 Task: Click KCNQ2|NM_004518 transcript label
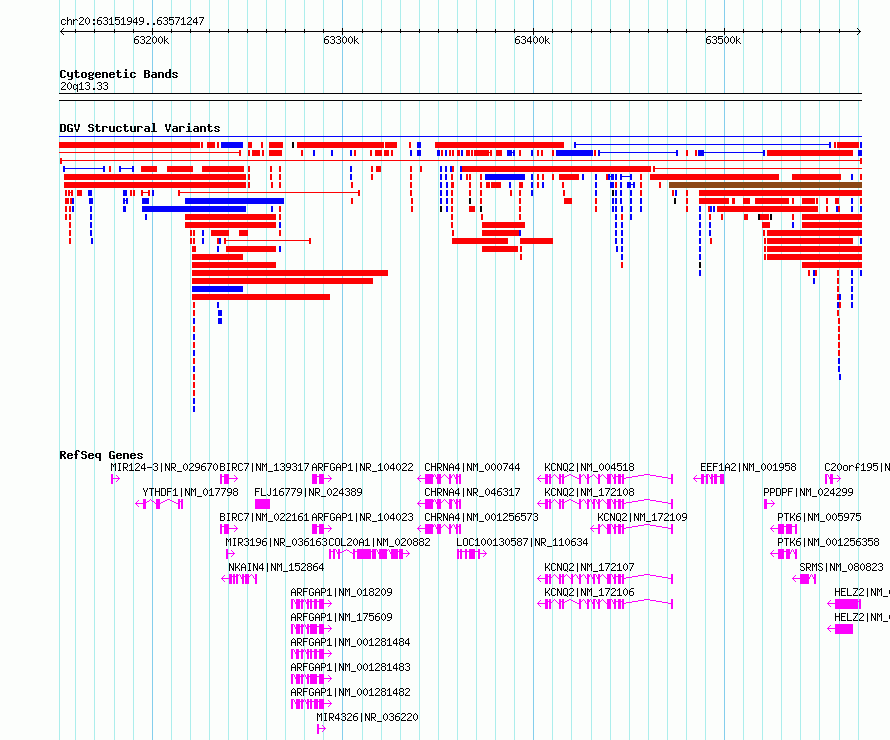tap(589, 467)
